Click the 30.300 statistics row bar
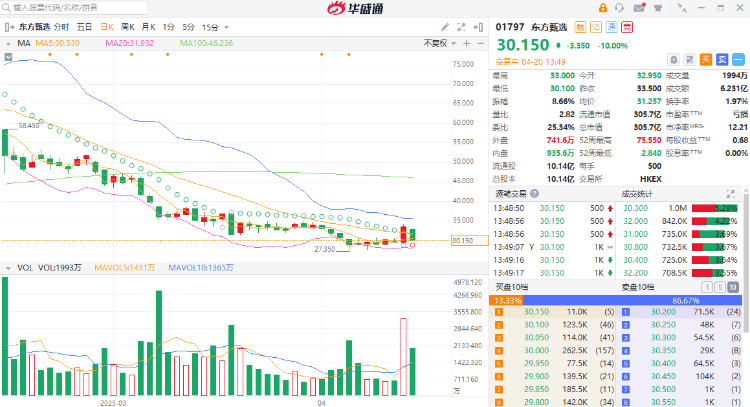 tap(715, 209)
